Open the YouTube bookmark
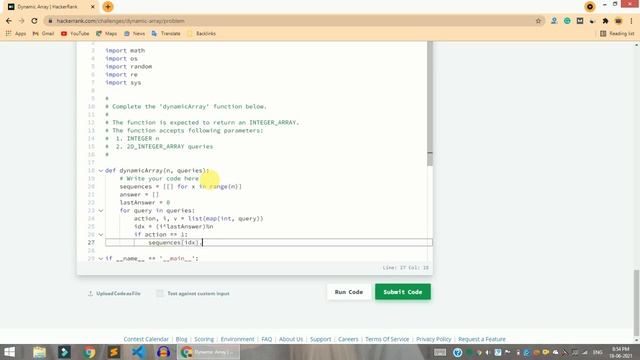The width and height of the screenshot is (640, 360). click(75, 33)
